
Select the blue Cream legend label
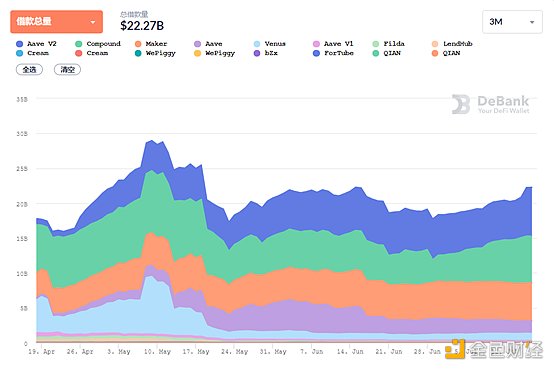point(38,53)
